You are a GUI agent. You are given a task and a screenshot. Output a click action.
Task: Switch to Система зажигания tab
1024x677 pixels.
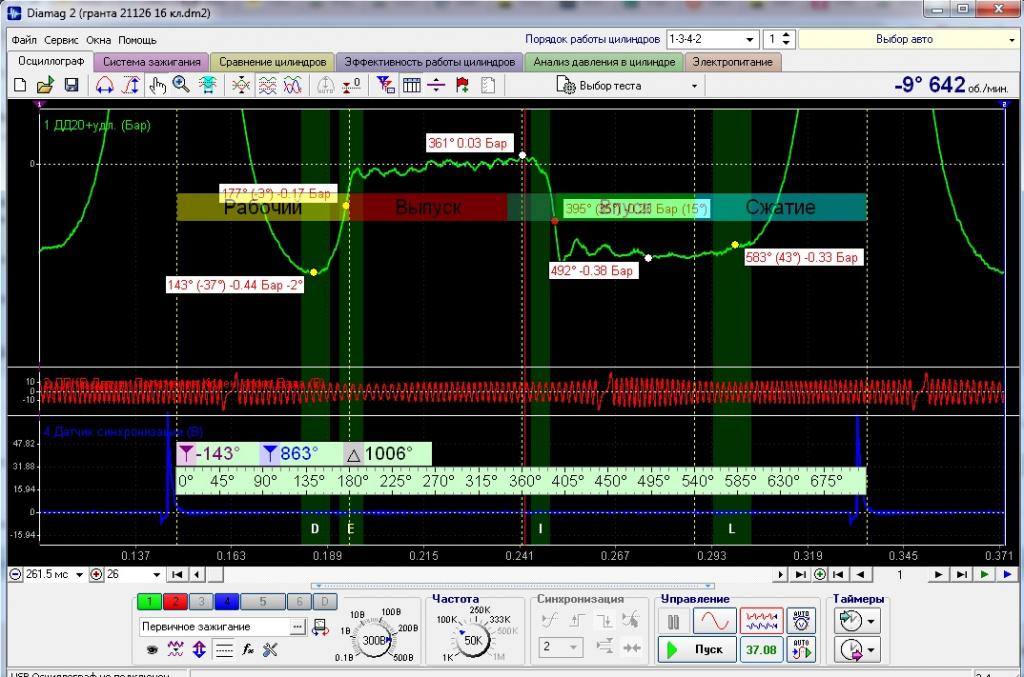[152, 62]
